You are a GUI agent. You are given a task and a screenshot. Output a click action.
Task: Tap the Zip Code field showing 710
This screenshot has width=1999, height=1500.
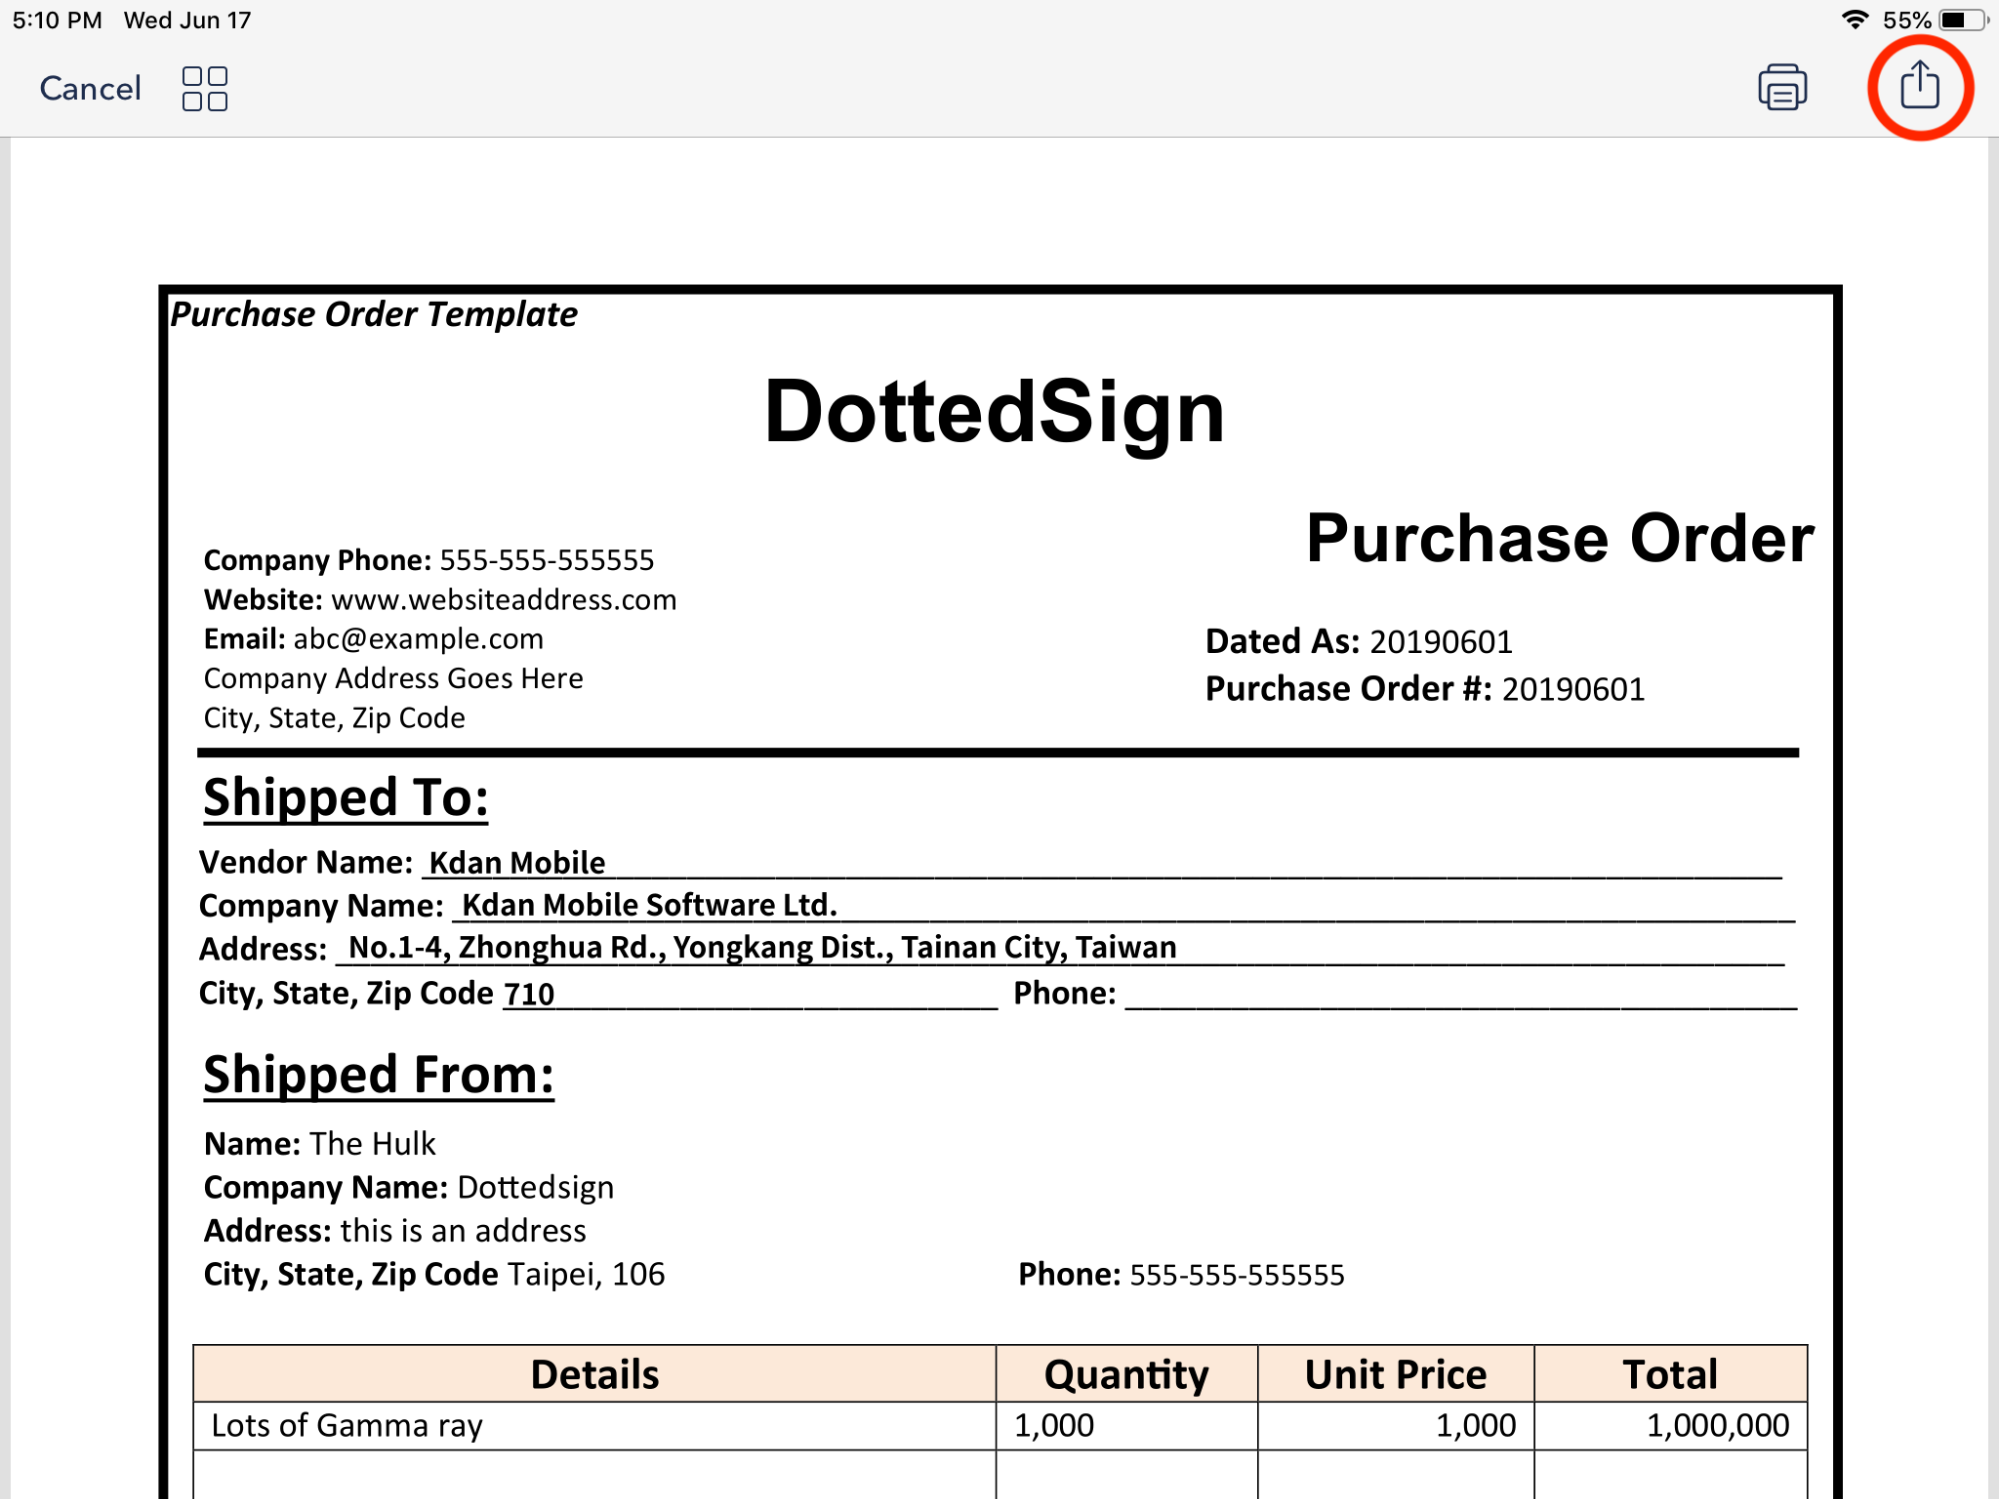pos(750,994)
